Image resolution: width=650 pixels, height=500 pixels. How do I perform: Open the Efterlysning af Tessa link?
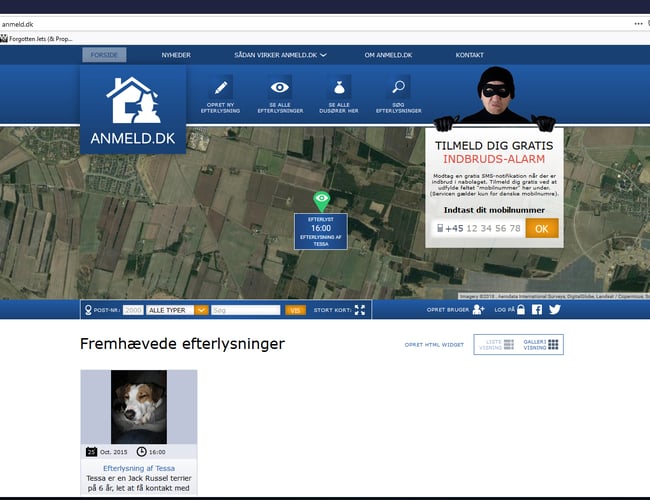click(139, 468)
